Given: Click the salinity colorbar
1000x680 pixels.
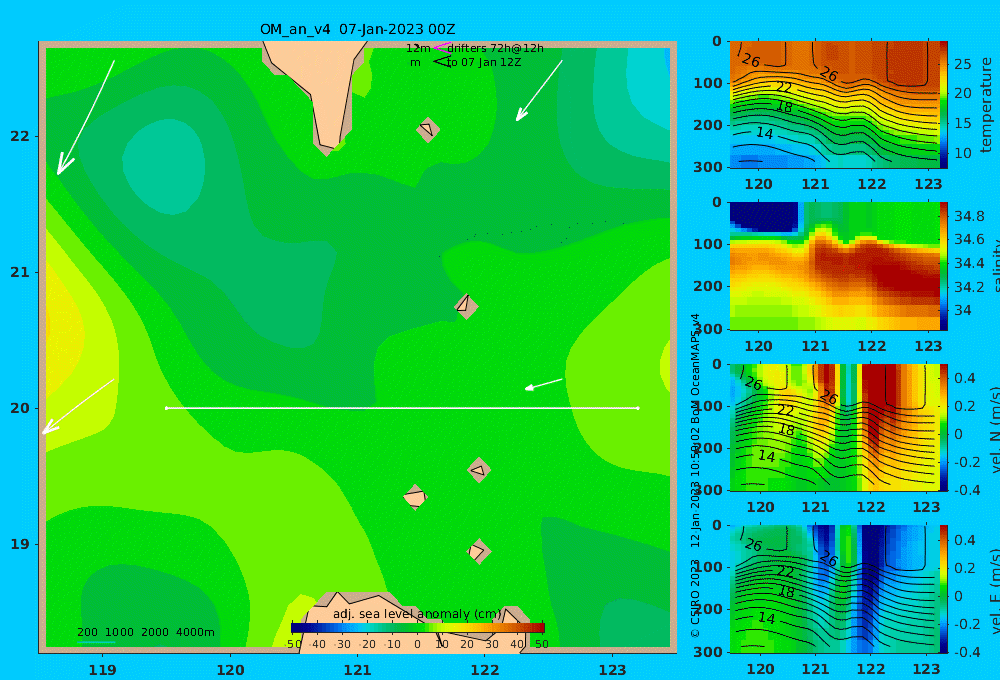Looking at the screenshot, I should point(944,266).
